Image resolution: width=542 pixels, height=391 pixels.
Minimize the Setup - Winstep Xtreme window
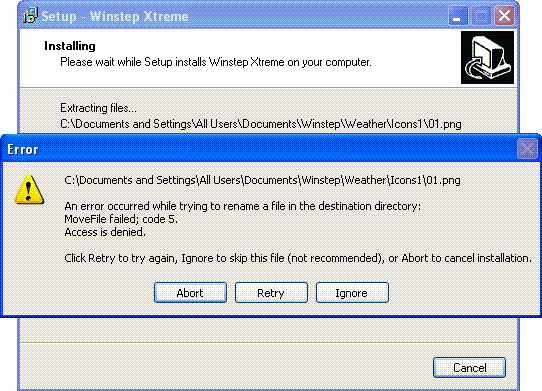point(458,16)
